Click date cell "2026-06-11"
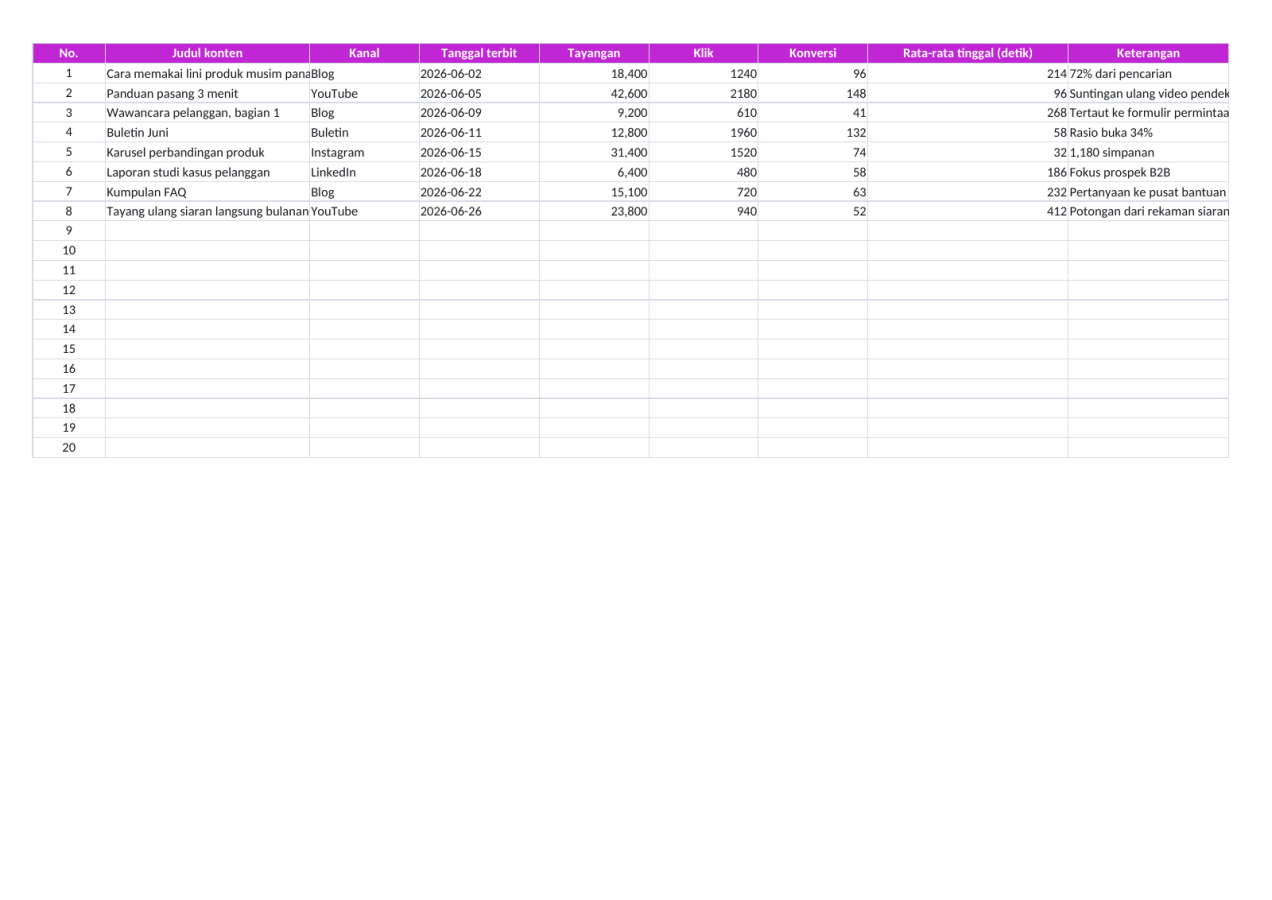Screen dimensions: 1272x900 pos(479,132)
